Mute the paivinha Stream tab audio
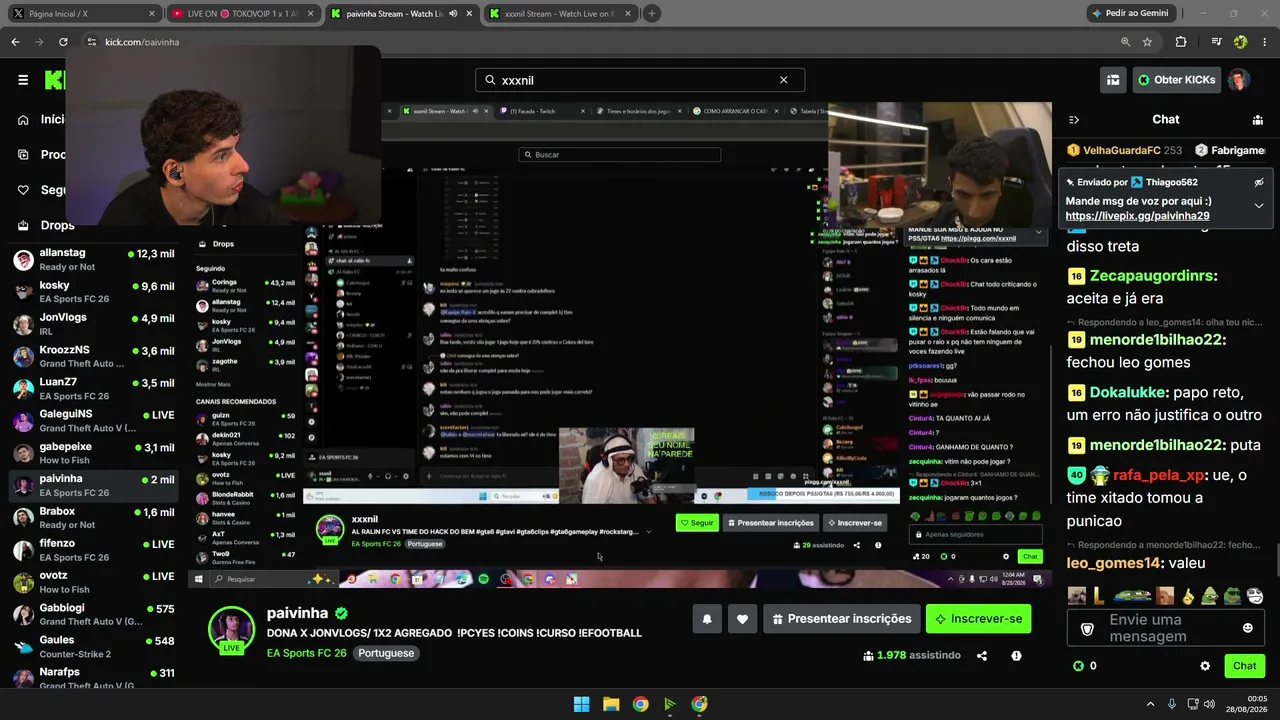 click(x=453, y=14)
